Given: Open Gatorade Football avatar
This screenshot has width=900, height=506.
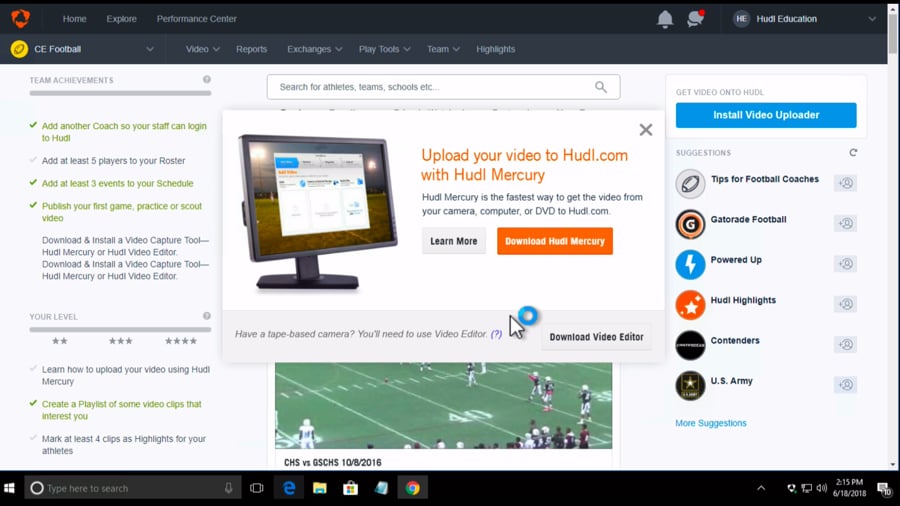Looking at the screenshot, I should 690,224.
